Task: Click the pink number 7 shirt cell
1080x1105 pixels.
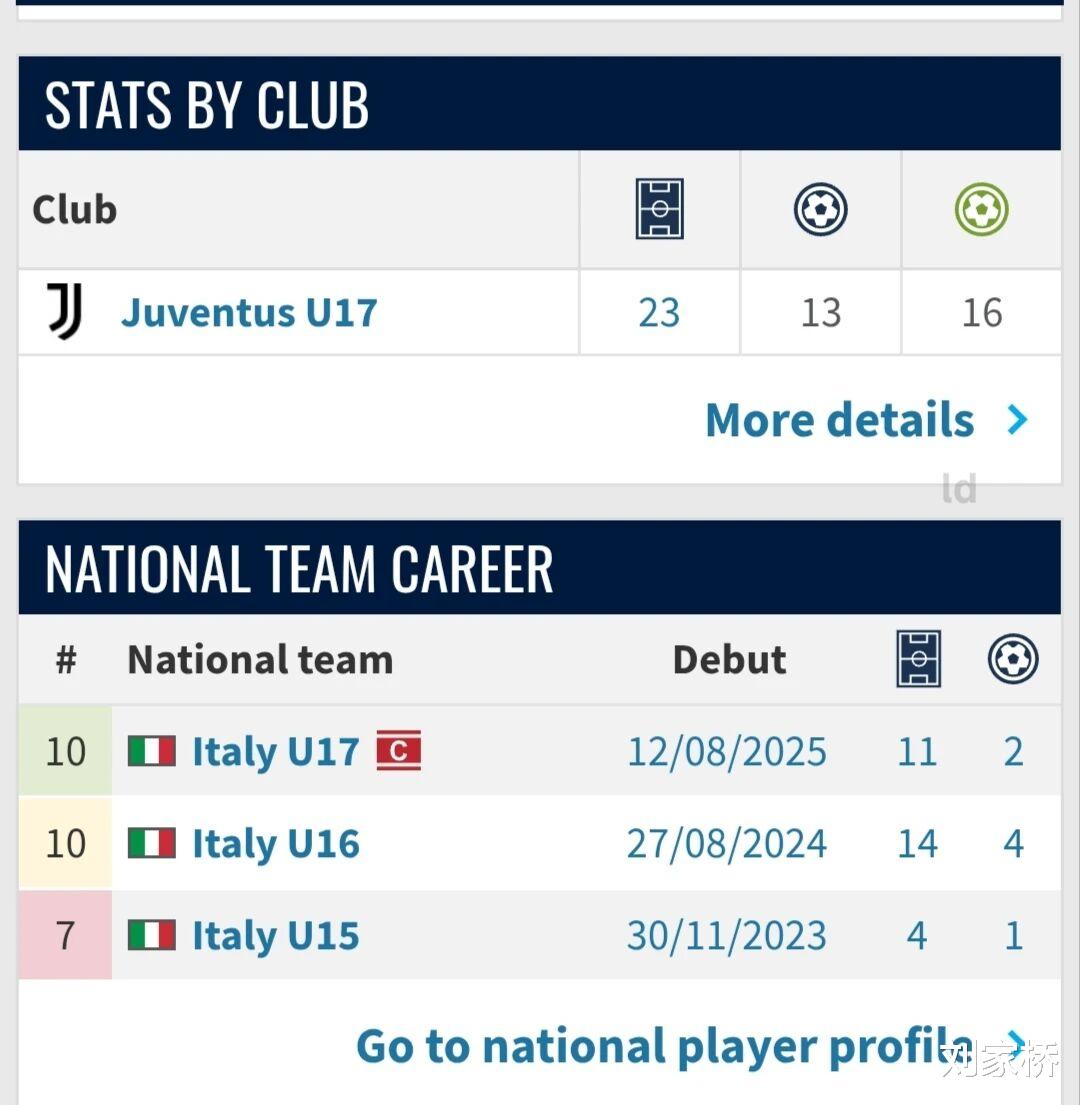Action: tap(65, 936)
